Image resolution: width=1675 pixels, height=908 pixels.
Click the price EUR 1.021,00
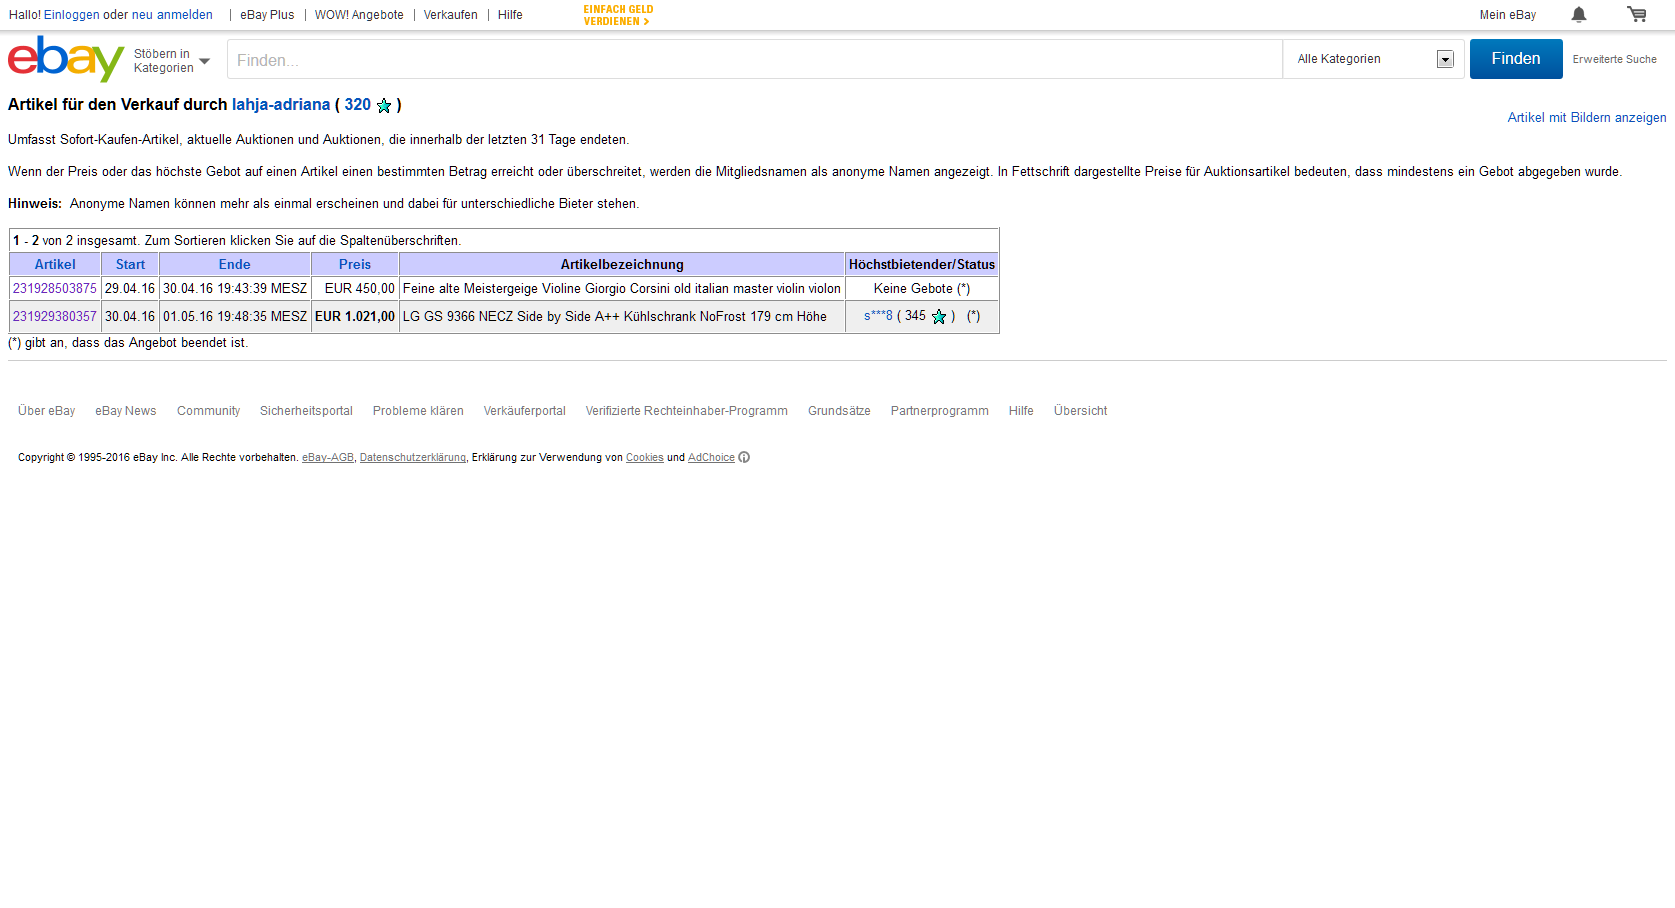pyautogui.click(x=355, y=317)
